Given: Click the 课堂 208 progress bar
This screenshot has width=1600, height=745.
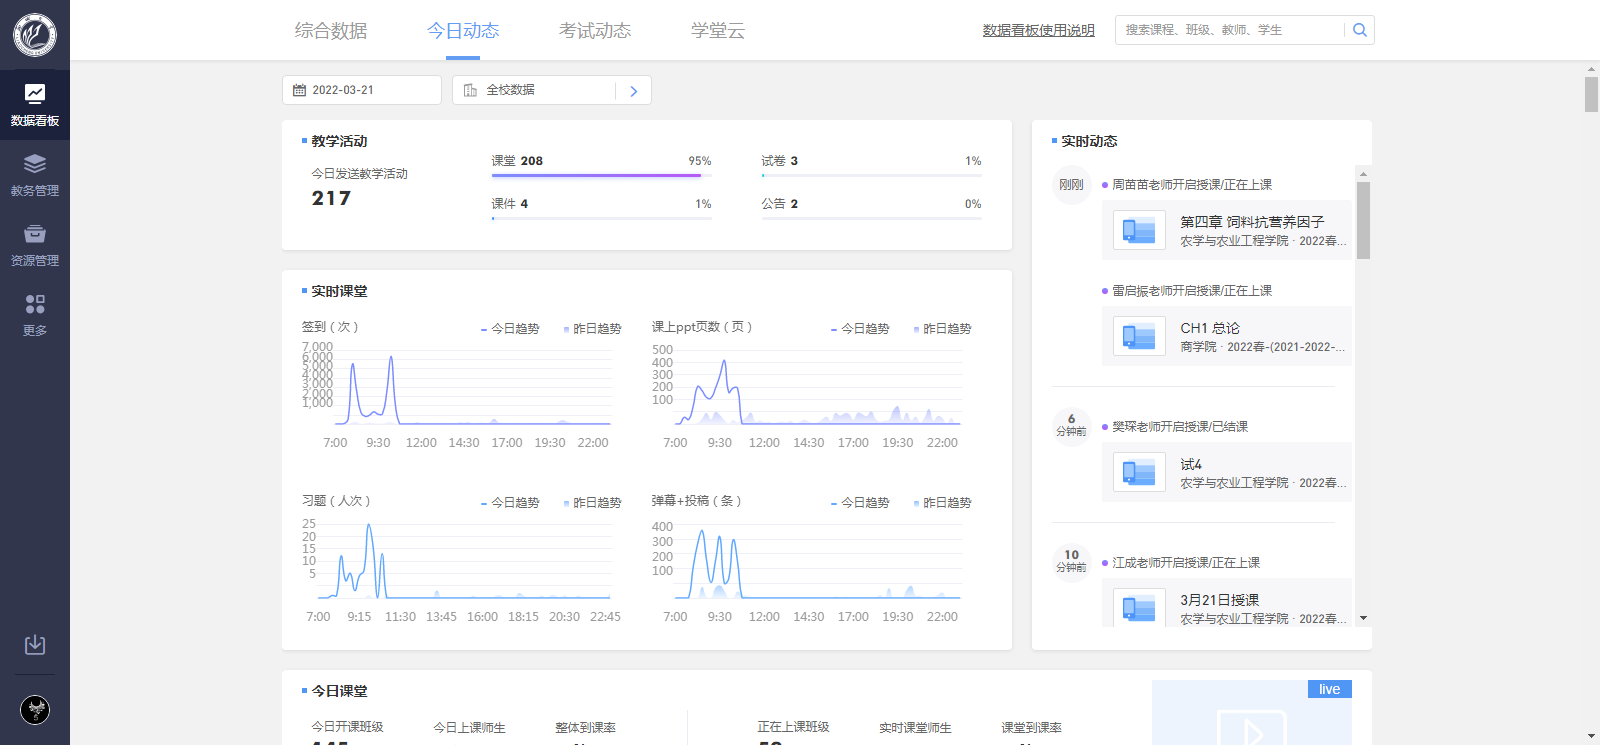Looking at the screenshot, I should click(601, 175).
